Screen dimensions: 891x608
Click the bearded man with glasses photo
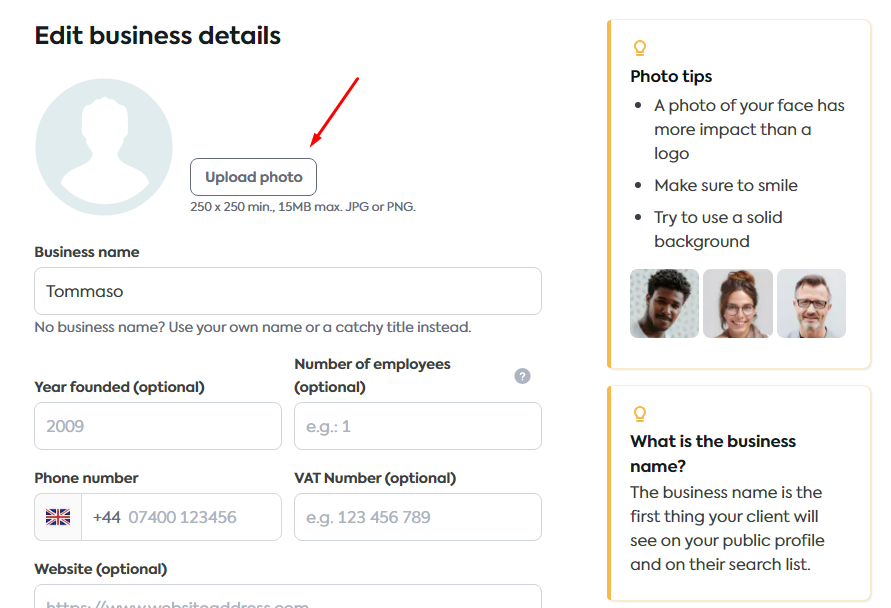[811, 303]
